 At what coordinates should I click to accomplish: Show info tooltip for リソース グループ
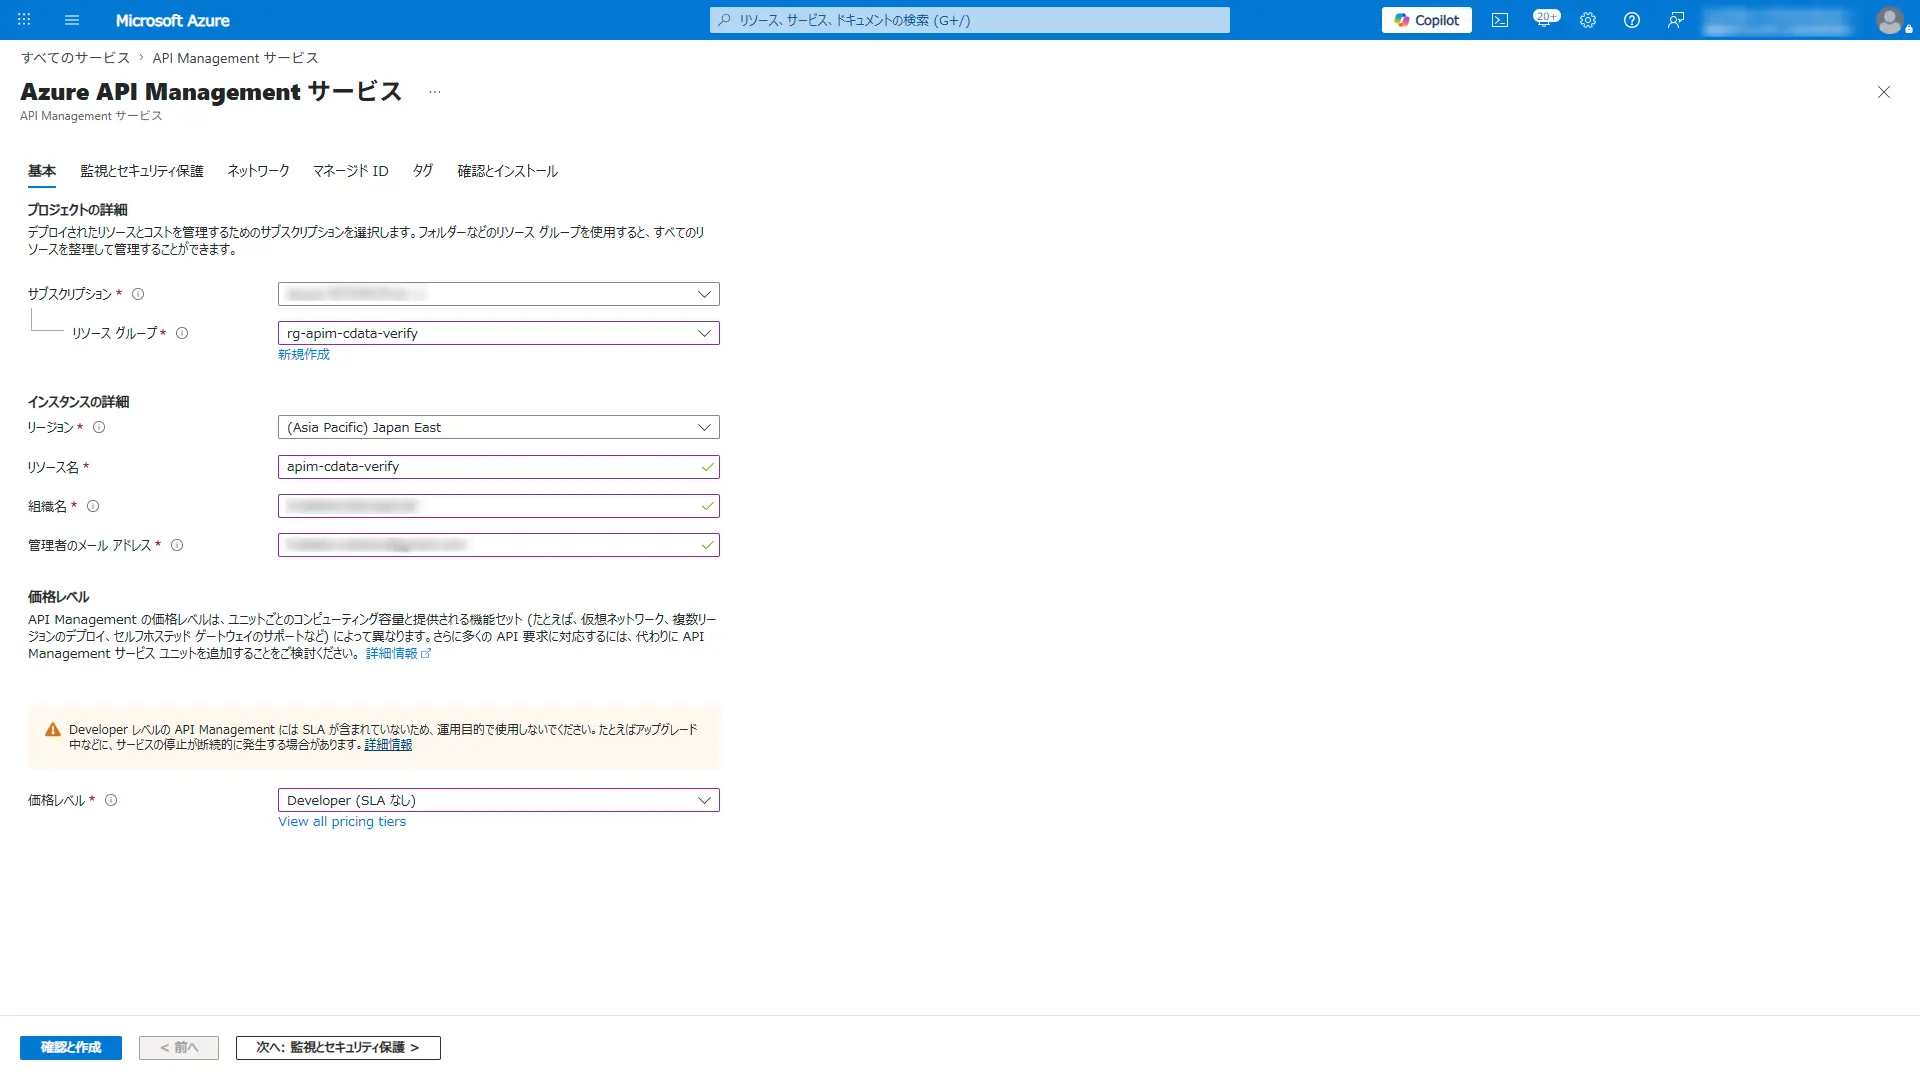pos(182,333)
